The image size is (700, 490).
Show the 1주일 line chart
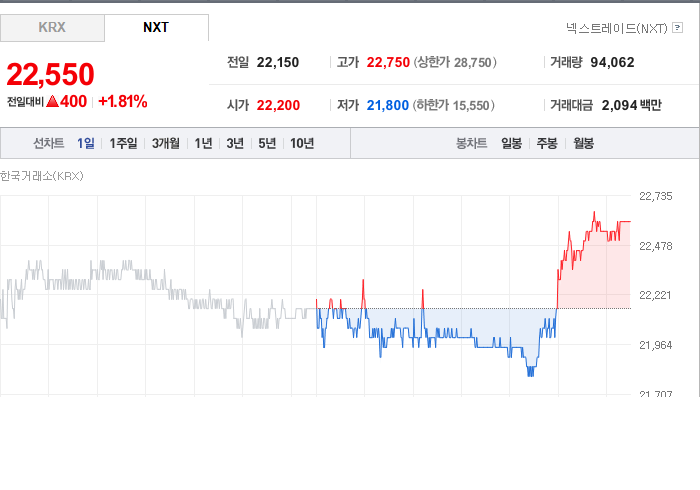pos(123,143)
